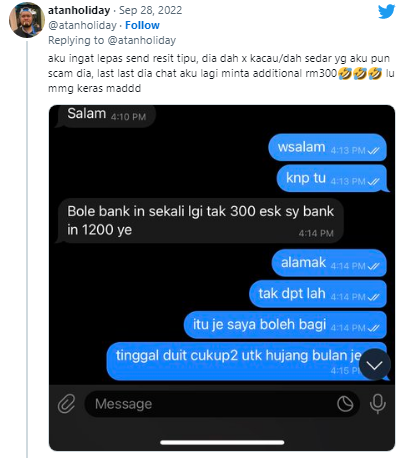Tap the home indicator bar
This screenshot has height=460, width=406.
tap(222, 442)
